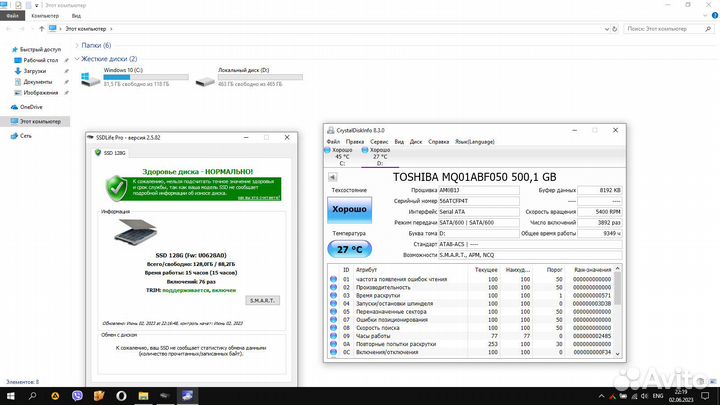
Task: Switch to SSDLife Pro taskbar icon
Action: (x=165, y=396)
